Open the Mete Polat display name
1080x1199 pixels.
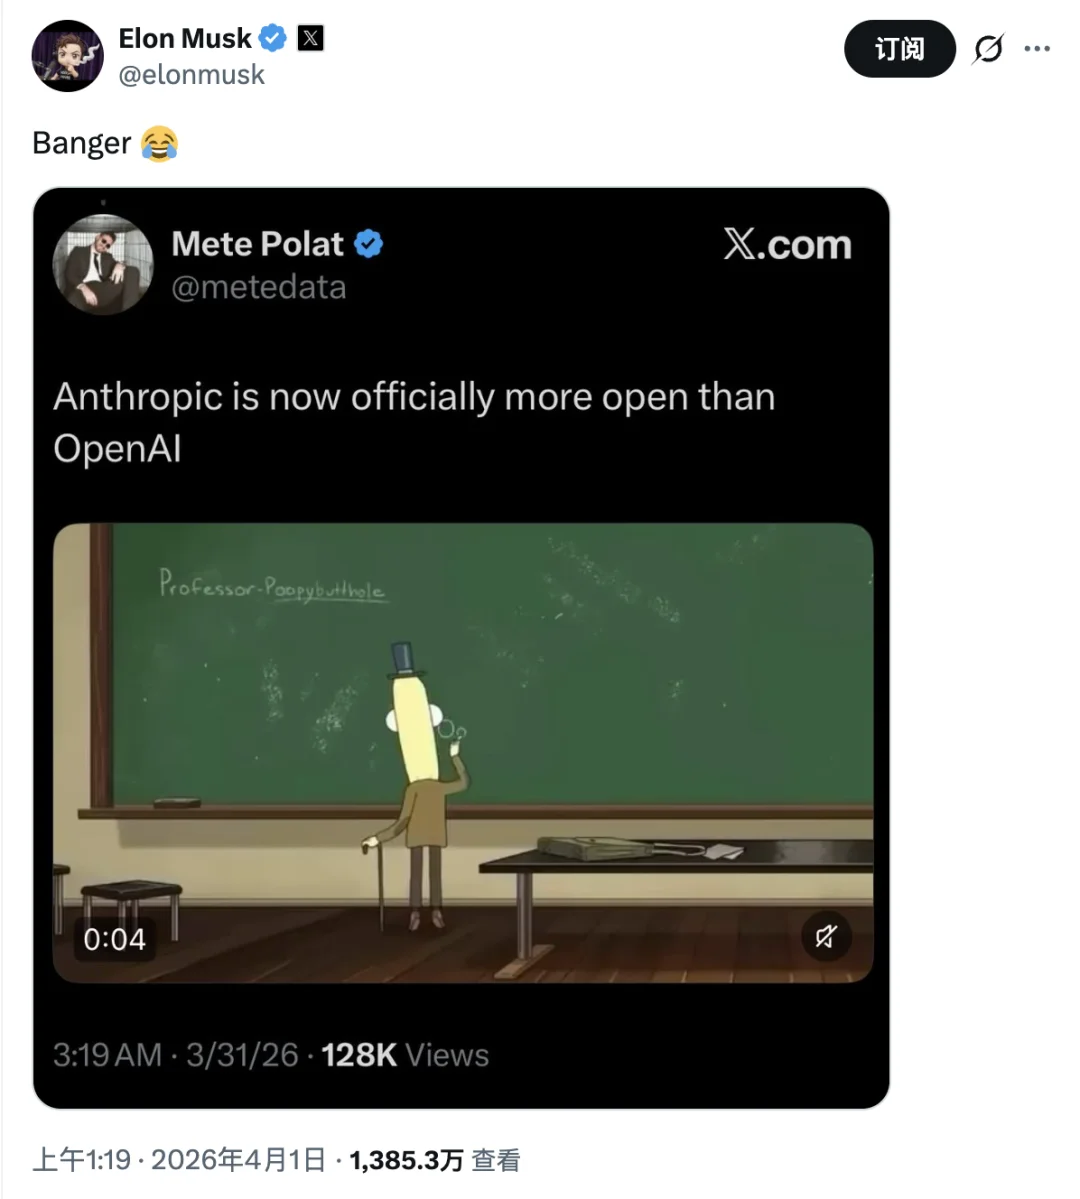[x=257, y=244]
